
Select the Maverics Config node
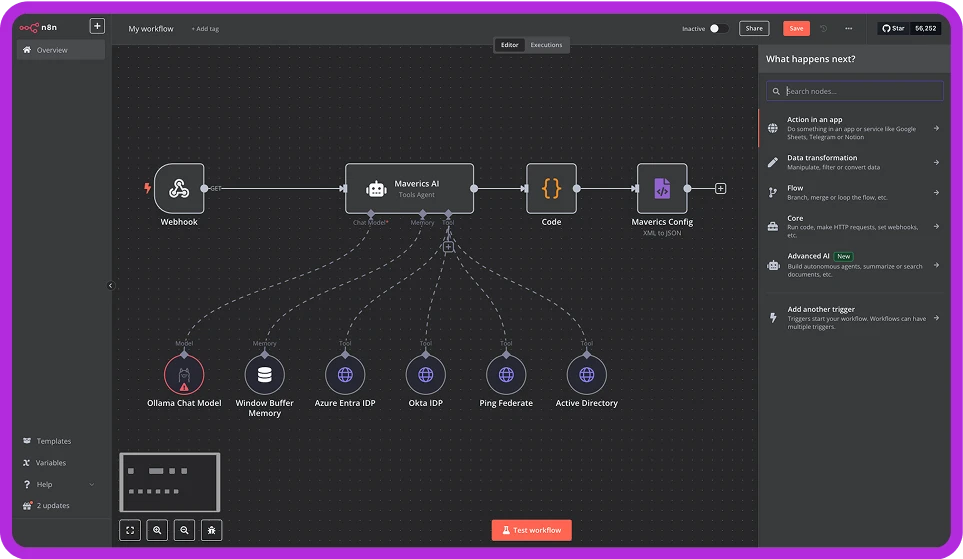coord(661,189)
